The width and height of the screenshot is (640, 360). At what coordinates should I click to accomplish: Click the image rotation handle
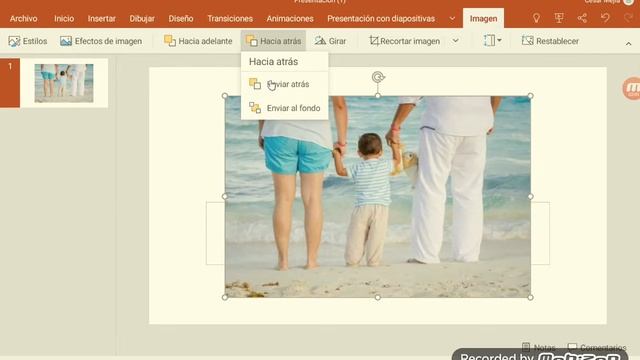(378, 77)
